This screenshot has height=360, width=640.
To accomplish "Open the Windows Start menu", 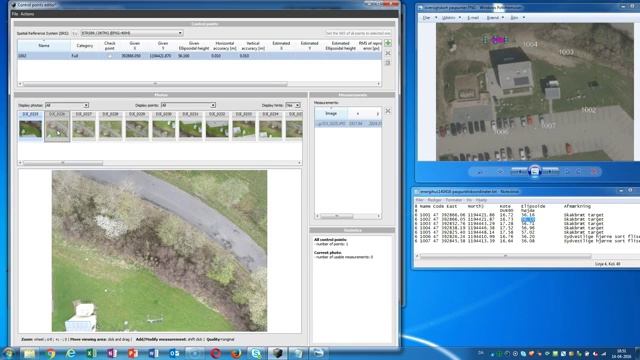I will [8, 353].
